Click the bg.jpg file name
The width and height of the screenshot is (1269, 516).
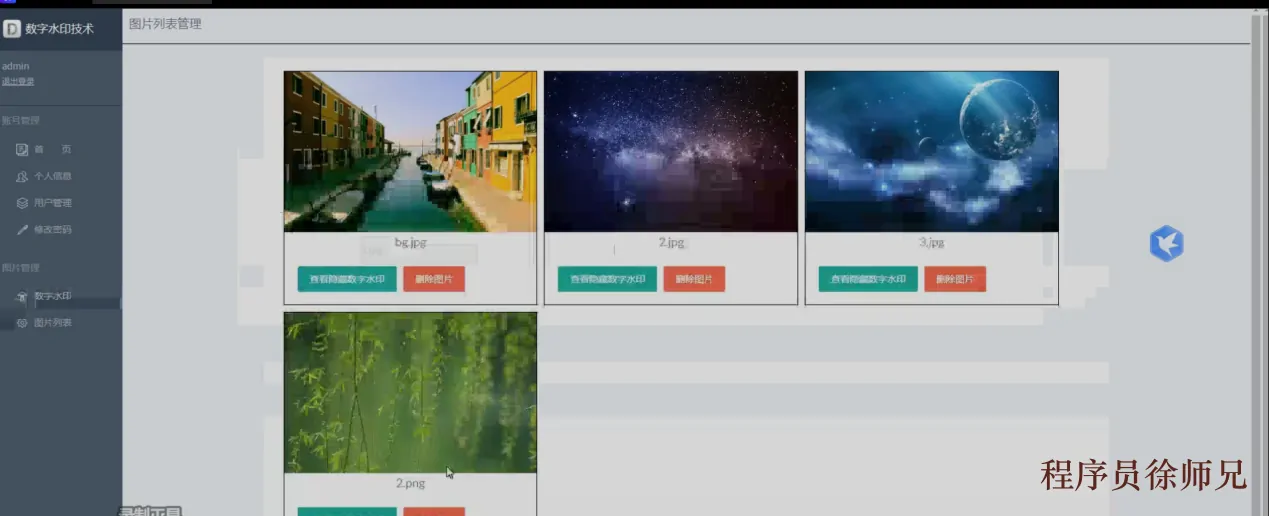[x=410, y=243]
